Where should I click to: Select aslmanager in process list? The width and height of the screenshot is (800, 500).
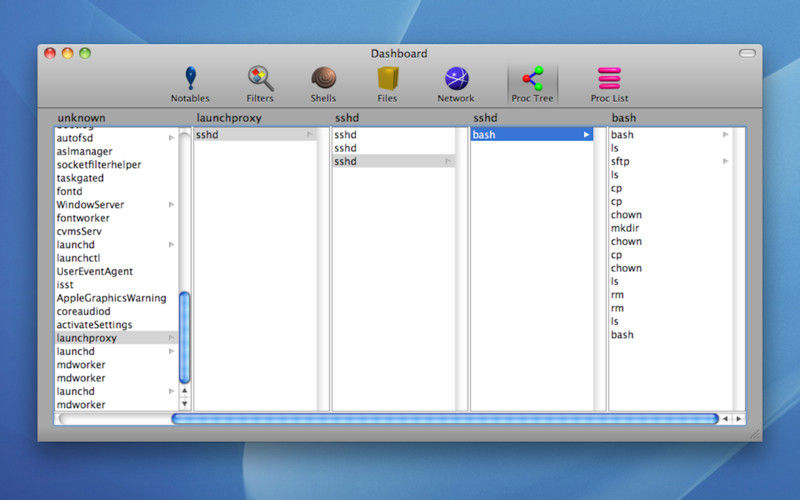(x=116, y=152)
